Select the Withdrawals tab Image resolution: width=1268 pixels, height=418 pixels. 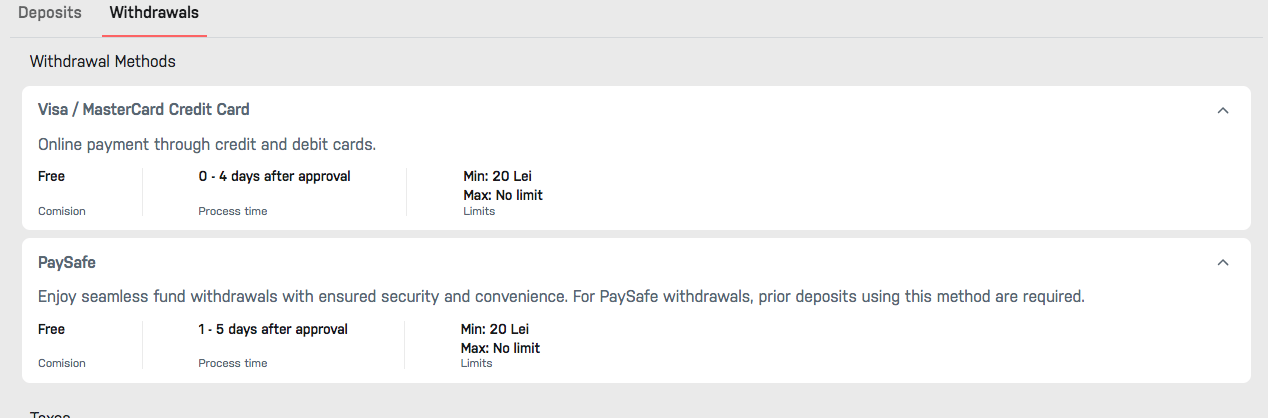[x=154, y=14]
